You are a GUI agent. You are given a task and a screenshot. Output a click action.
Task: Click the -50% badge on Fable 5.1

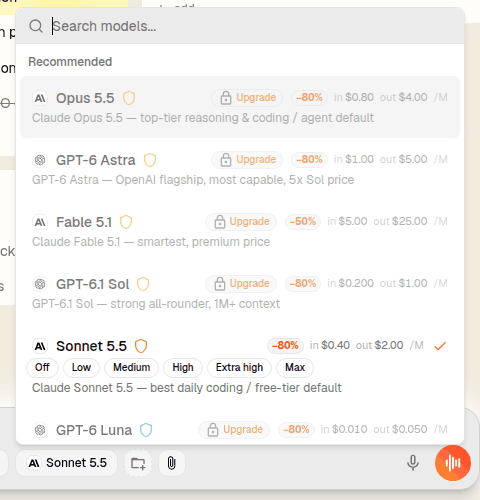pos(303,221)
